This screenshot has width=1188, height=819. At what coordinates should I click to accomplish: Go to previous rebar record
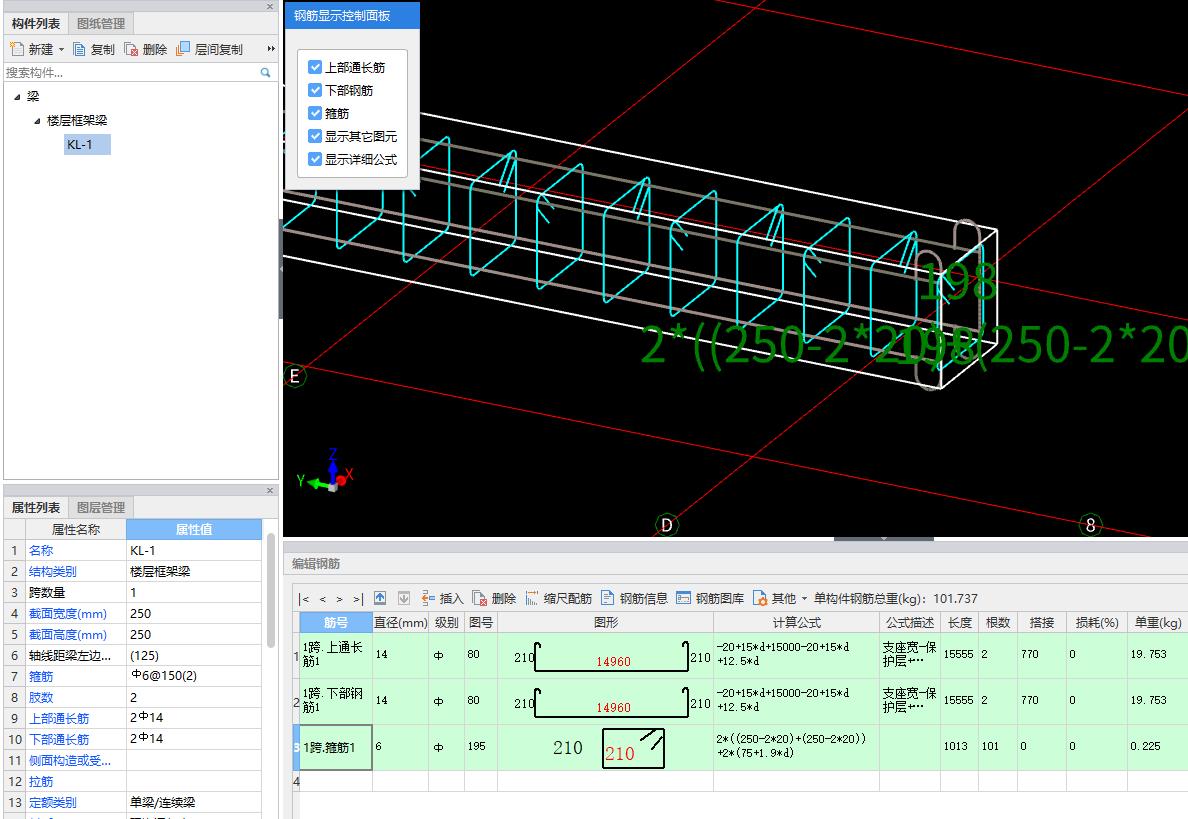323,599
